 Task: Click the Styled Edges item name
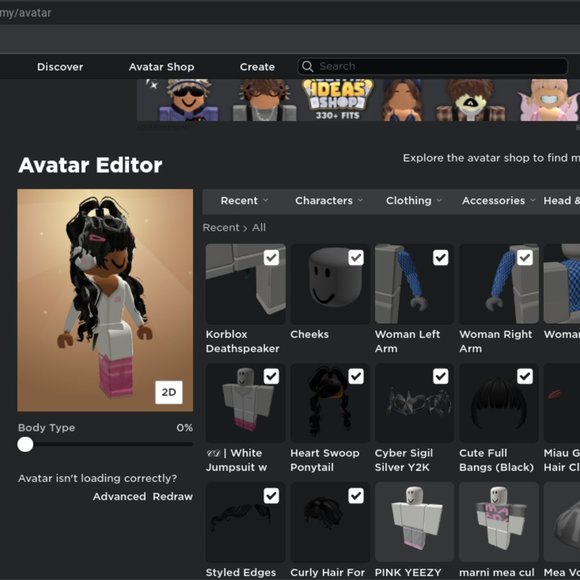(x=241, y=572)
